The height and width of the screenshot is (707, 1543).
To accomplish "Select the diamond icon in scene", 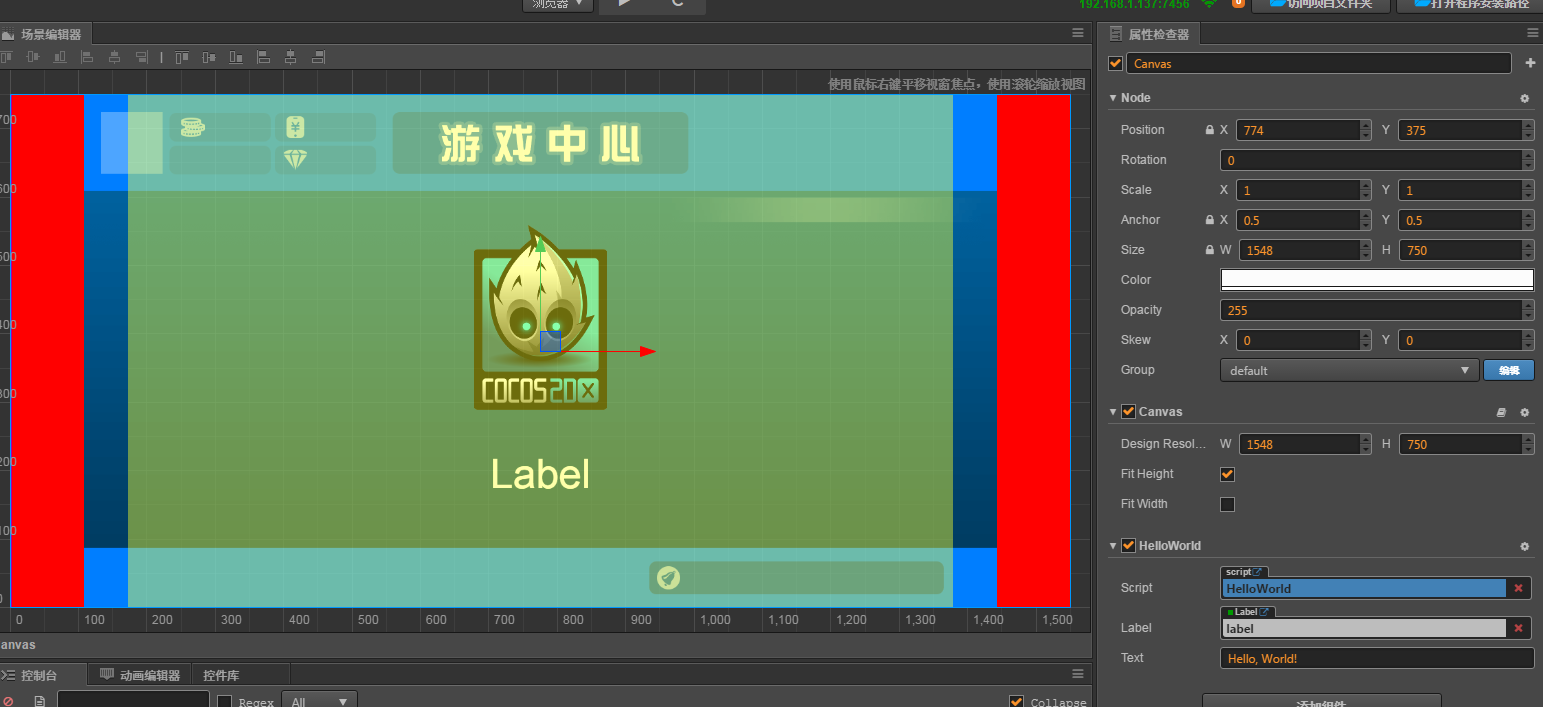I will 295,159.
